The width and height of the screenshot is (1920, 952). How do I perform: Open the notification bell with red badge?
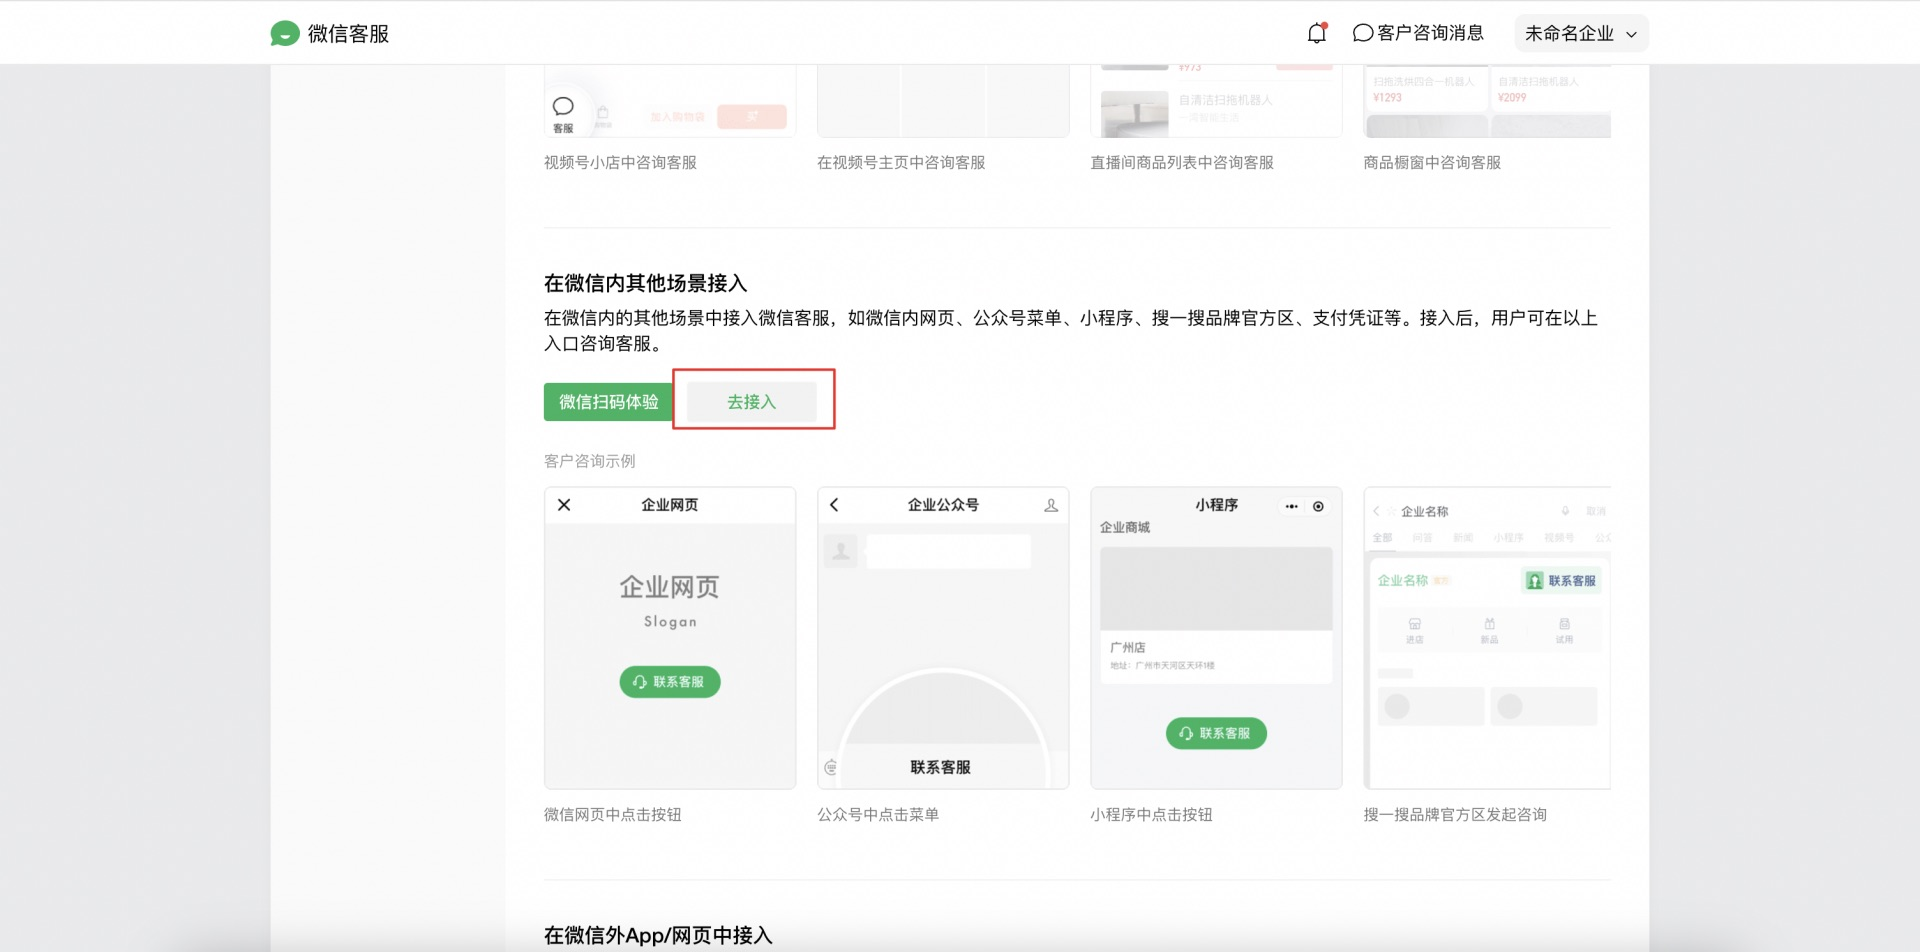[x=1316, y=33]
